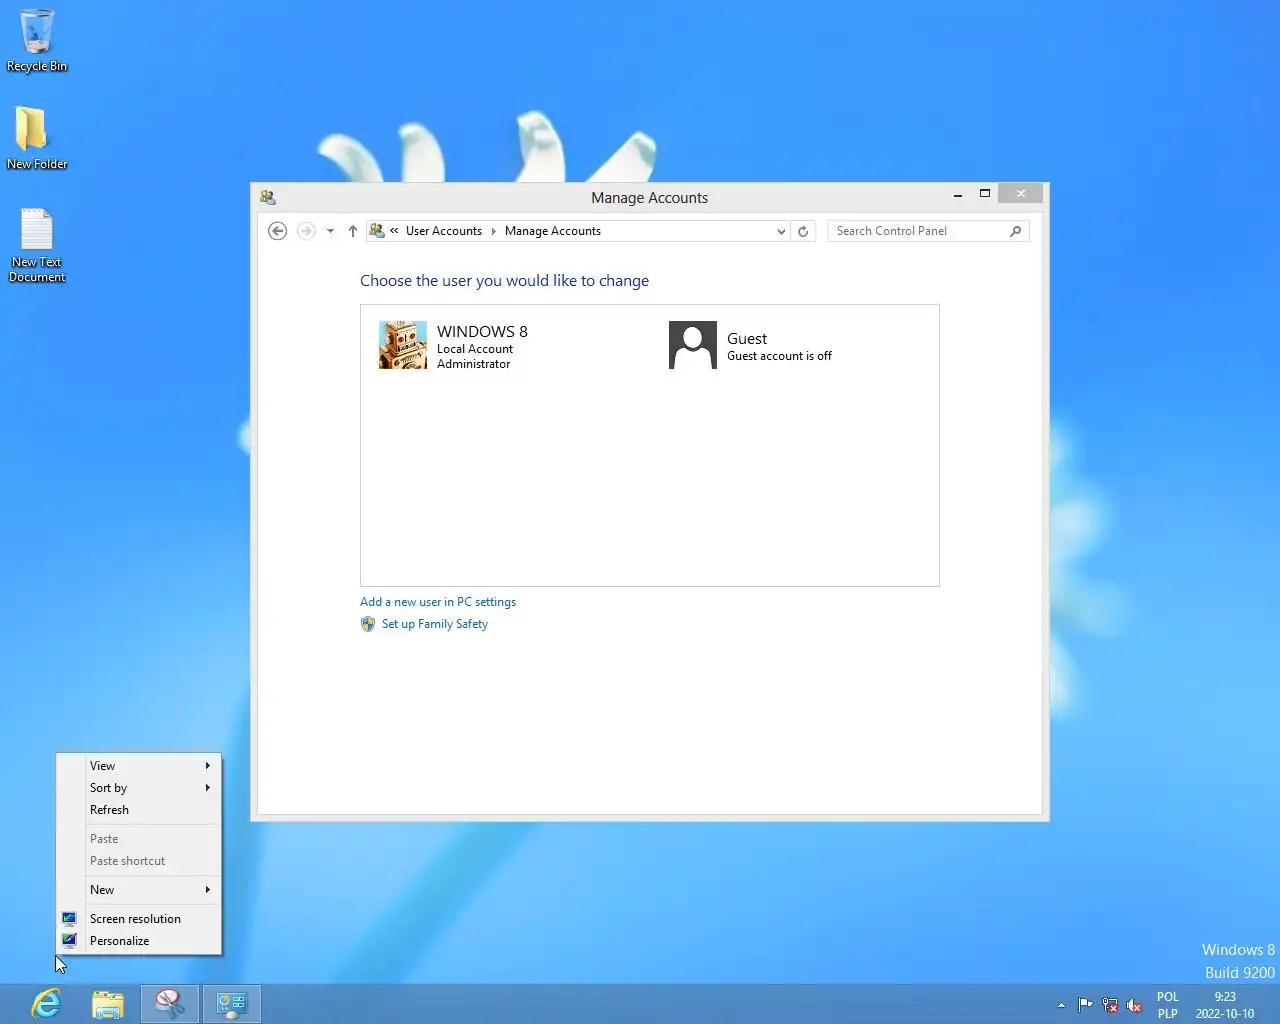Click the Snipping Tool taskbar button
1280x1024 pixels.
[x=169, y=1003]
